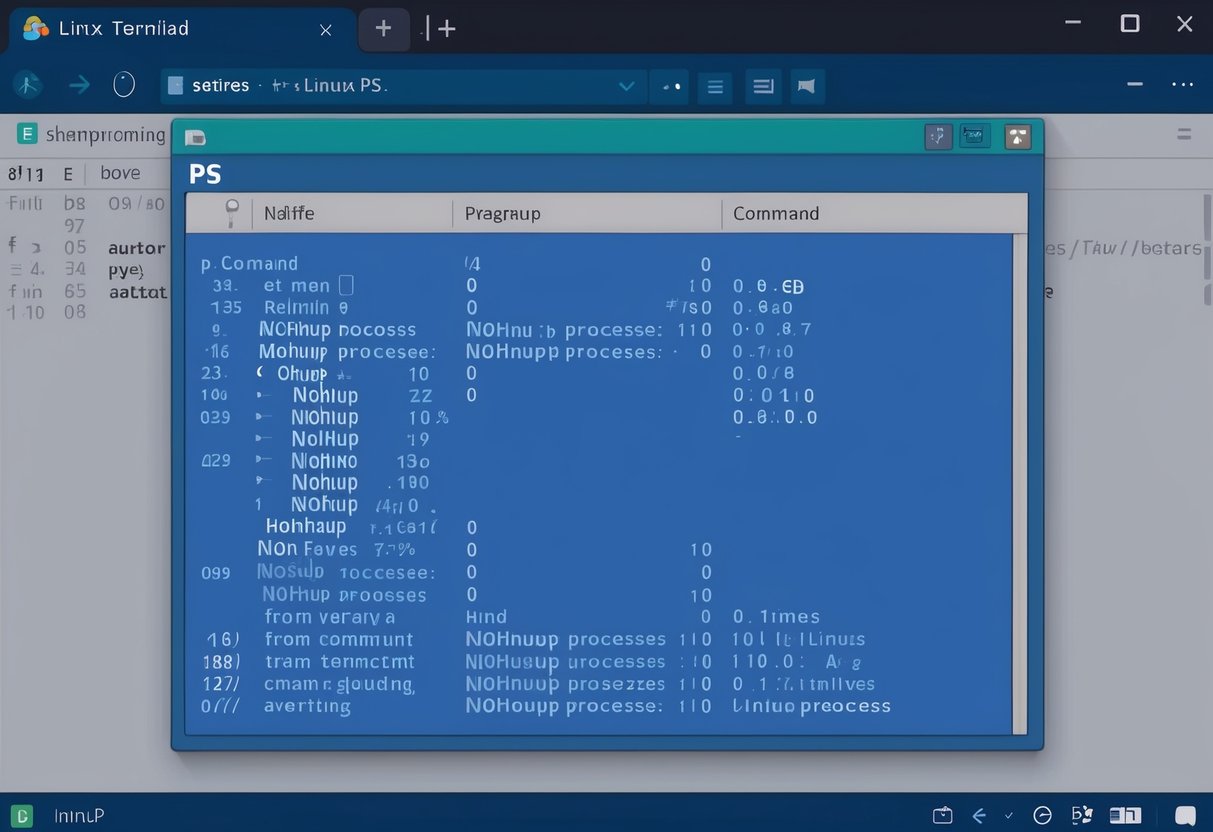Screen dimensions: 1213x832
Task: Toggle the checkmark in the status bar
Action: [1007, 815]
